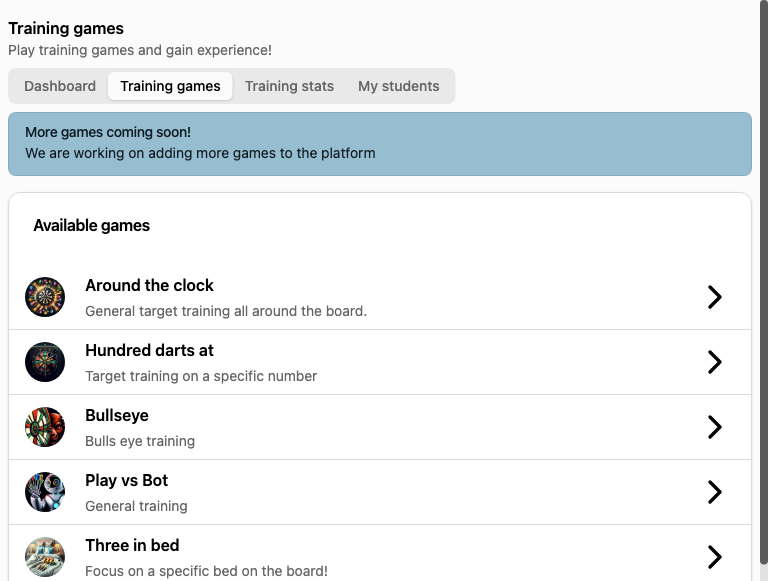
Task: Click the Play vs Bot robot icon
Action: tap(45, 492)
